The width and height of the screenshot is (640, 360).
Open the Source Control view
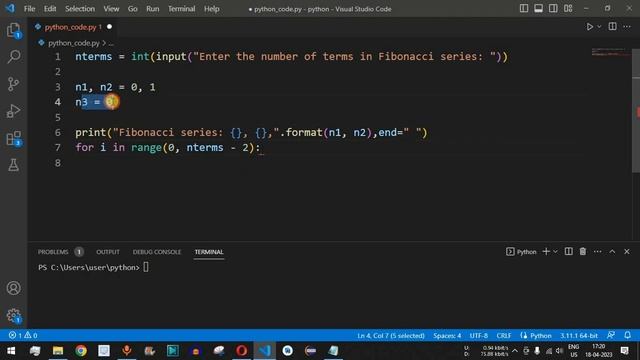point(13,84)
